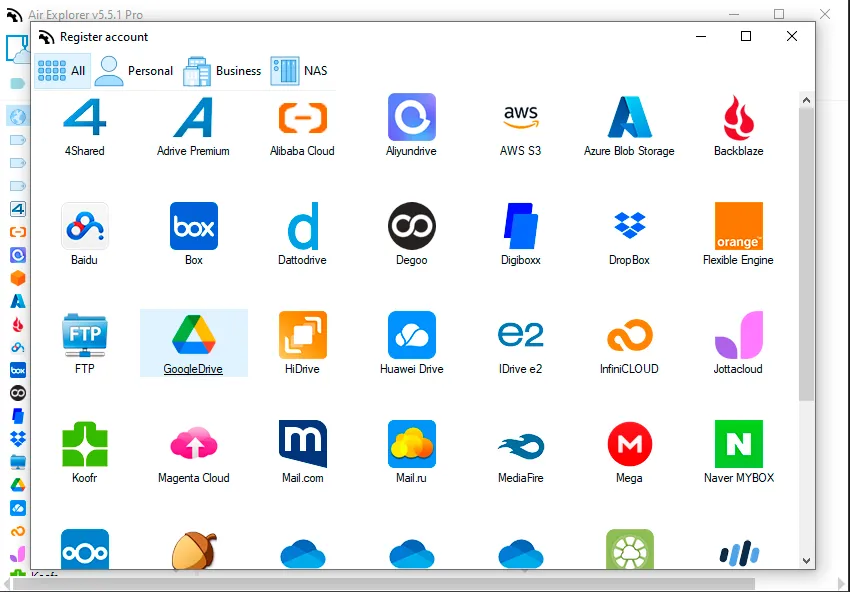Select MediaFire service
The height and width of the screenshot is (592, 850).
point(520,446)
